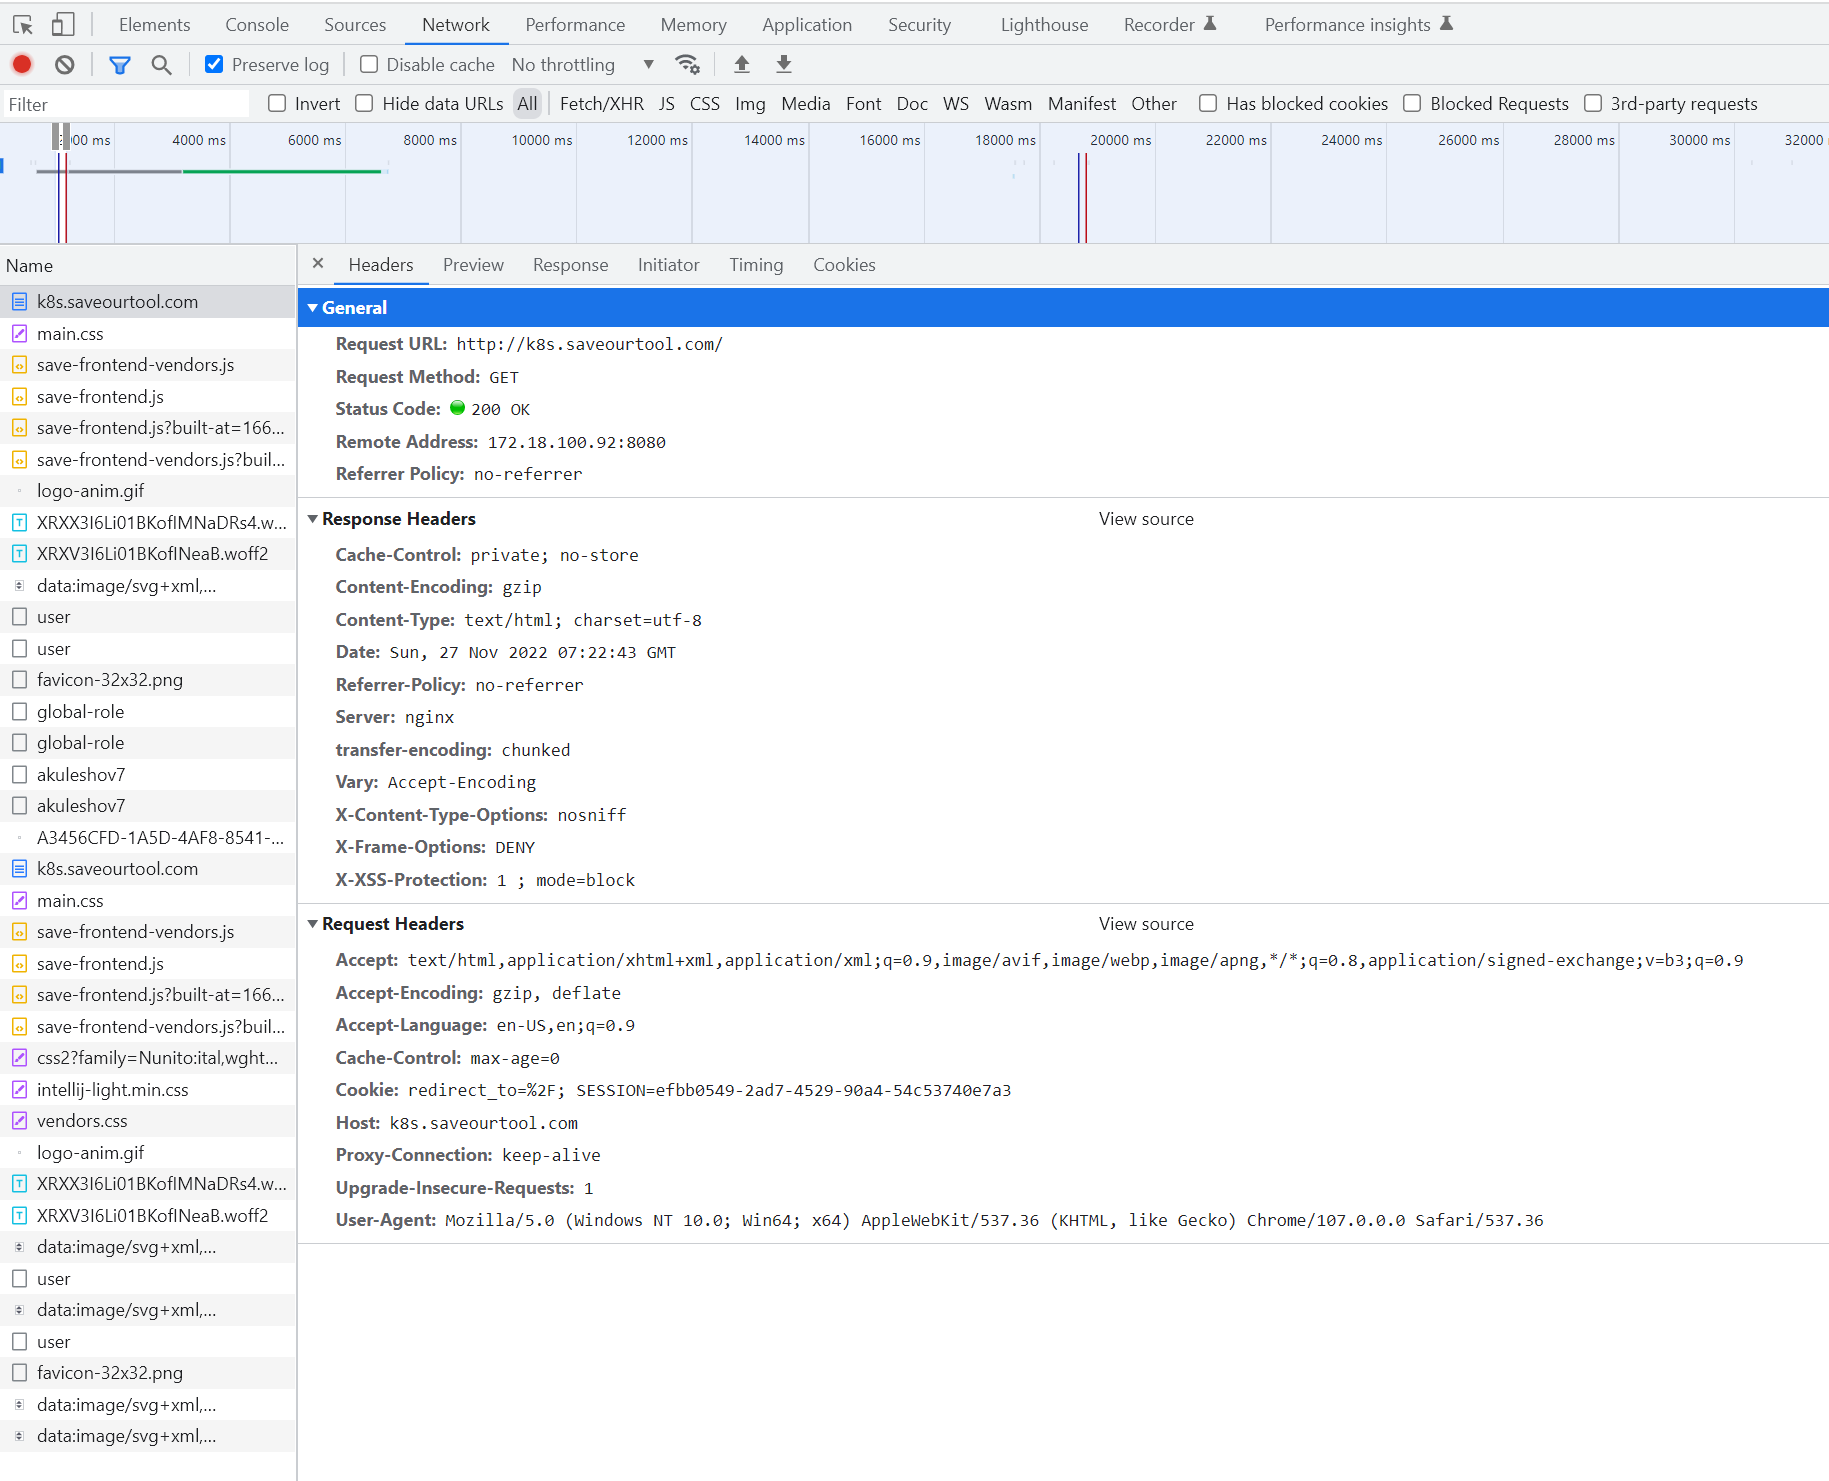The image size is (1829, 1481).
Task: Filter requests by Fetch/XHR type
Action: 601,103
